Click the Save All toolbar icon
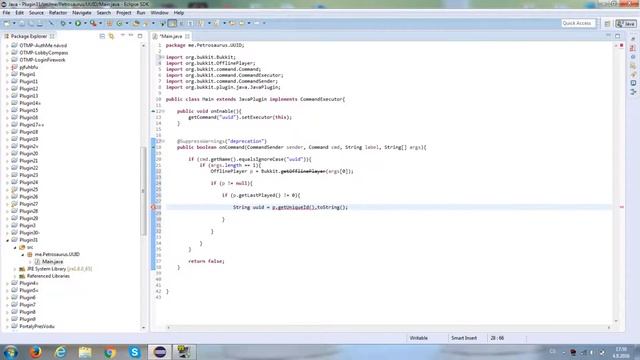This screenshot has width=640, height=360. pyautogui.click(x=31, y=23)
